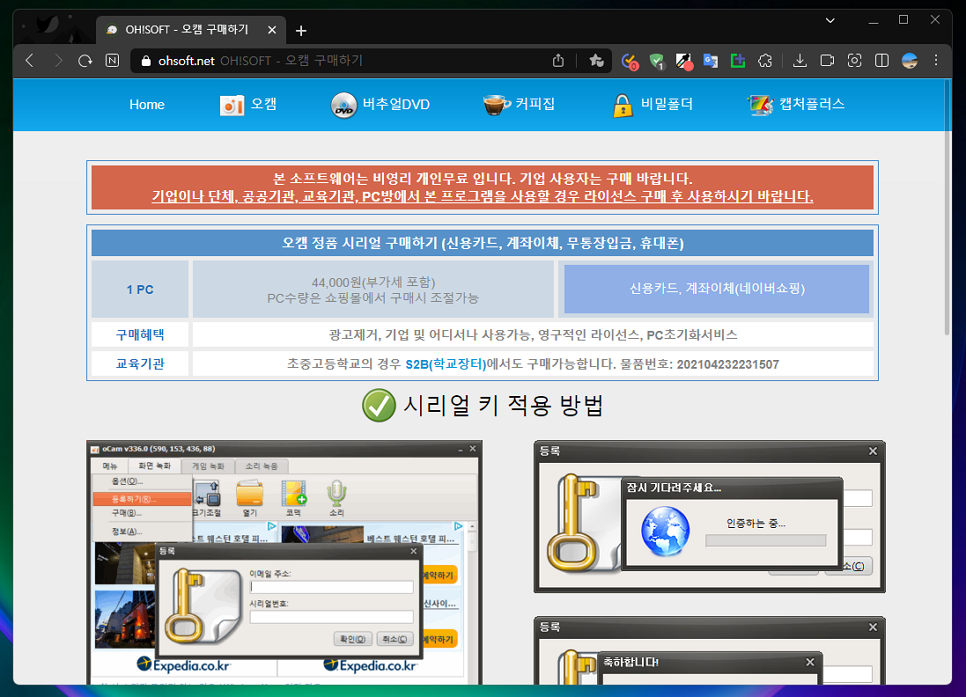Click 신용카드, 계좌이체(네이버쇼핑) purchase button
The width and height of the screenshot is (966, 697).
[x=716, y=289]
